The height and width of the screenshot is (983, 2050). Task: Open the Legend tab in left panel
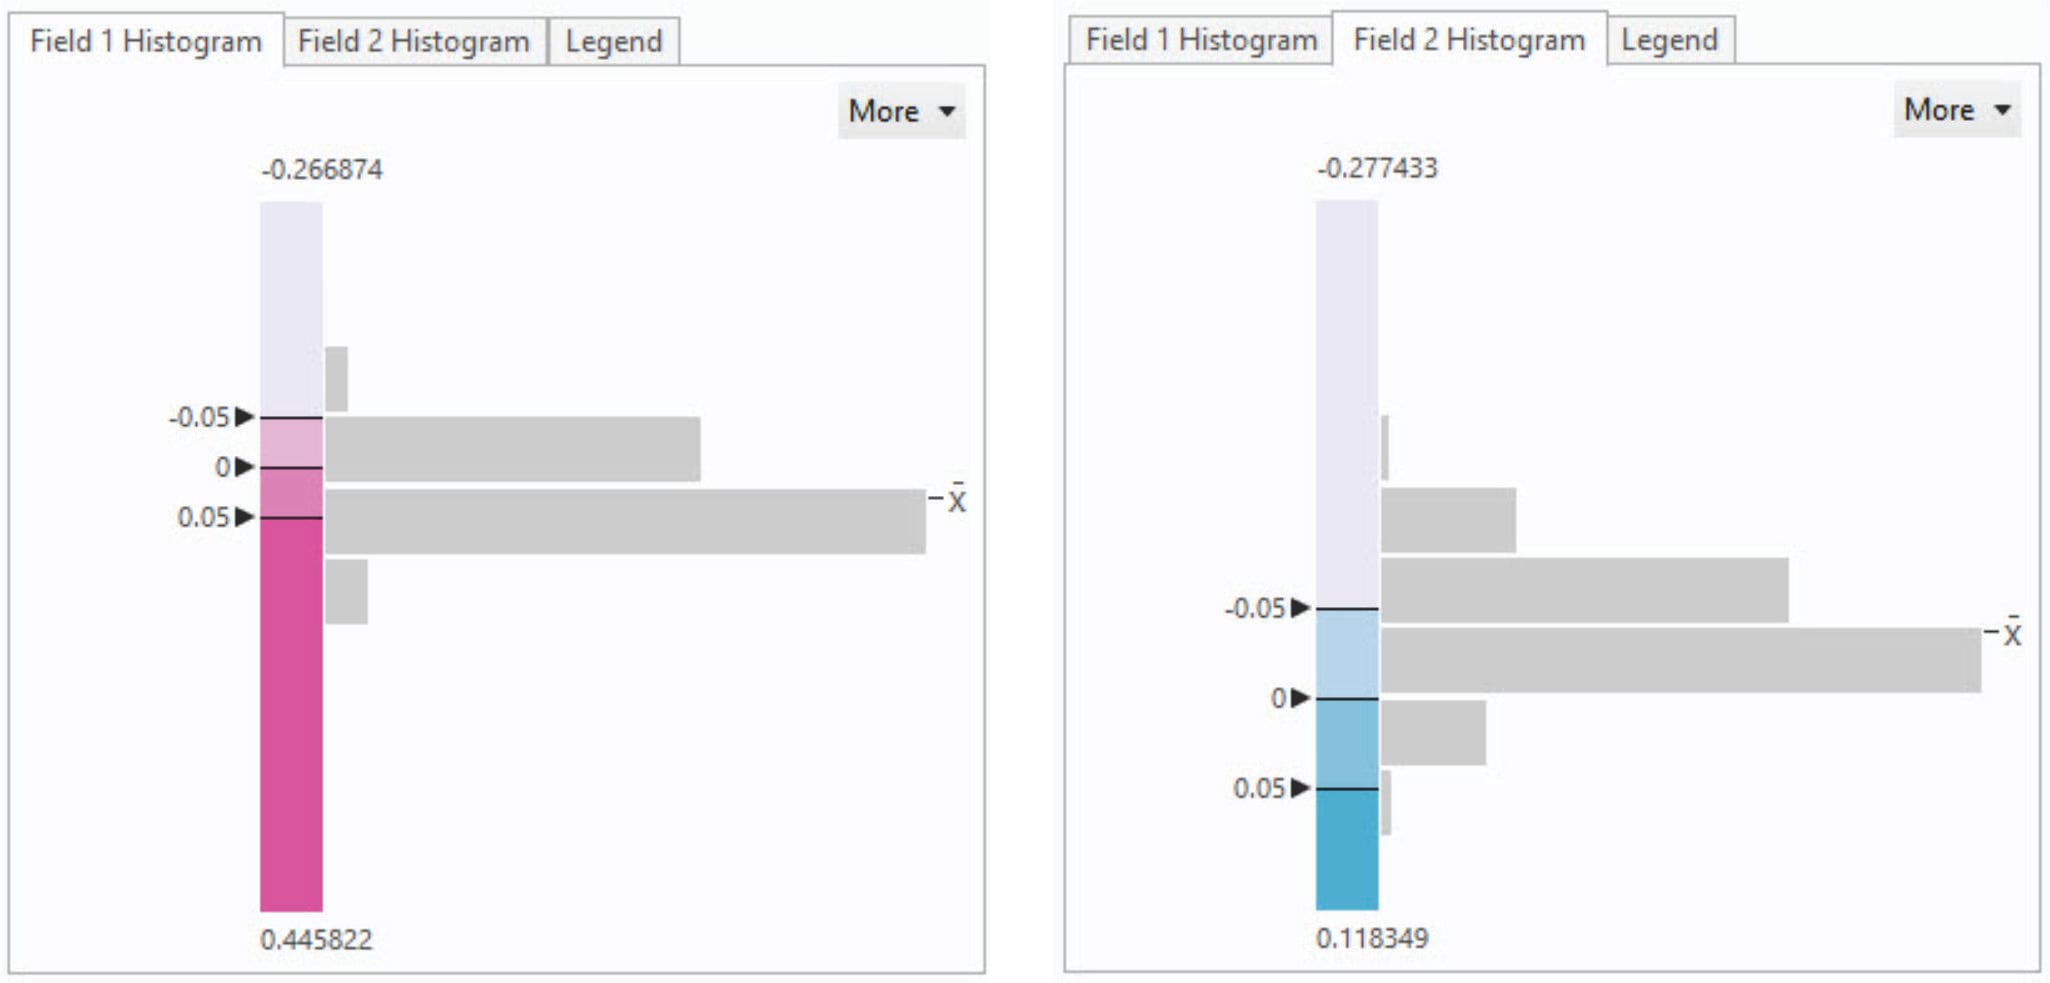click(614, 42)
